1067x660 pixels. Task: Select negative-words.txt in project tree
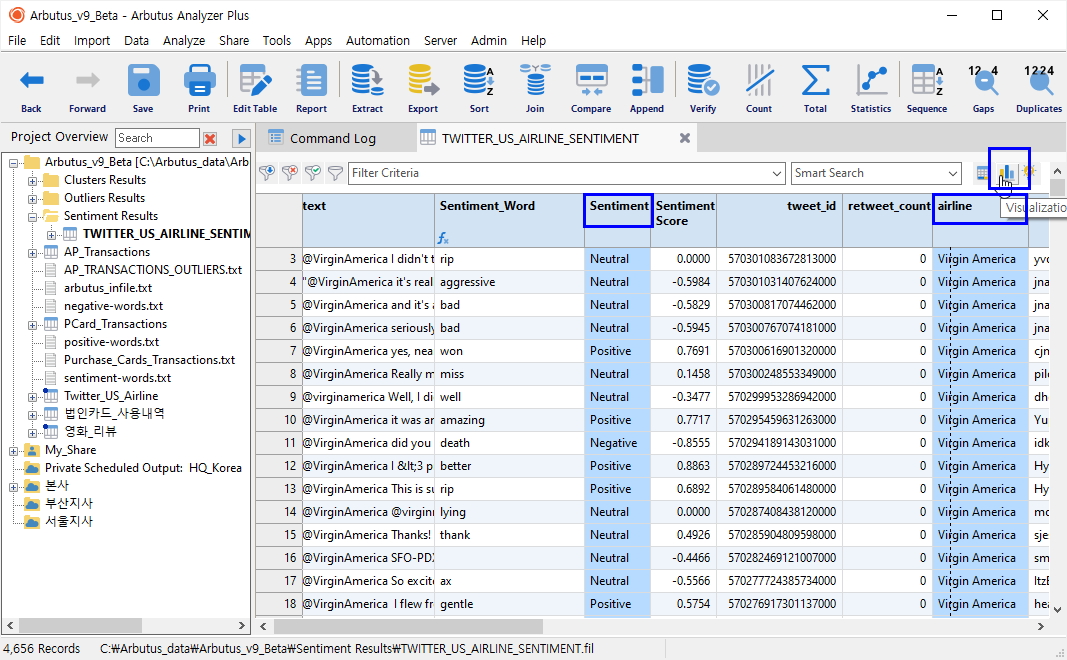(113, 306)
